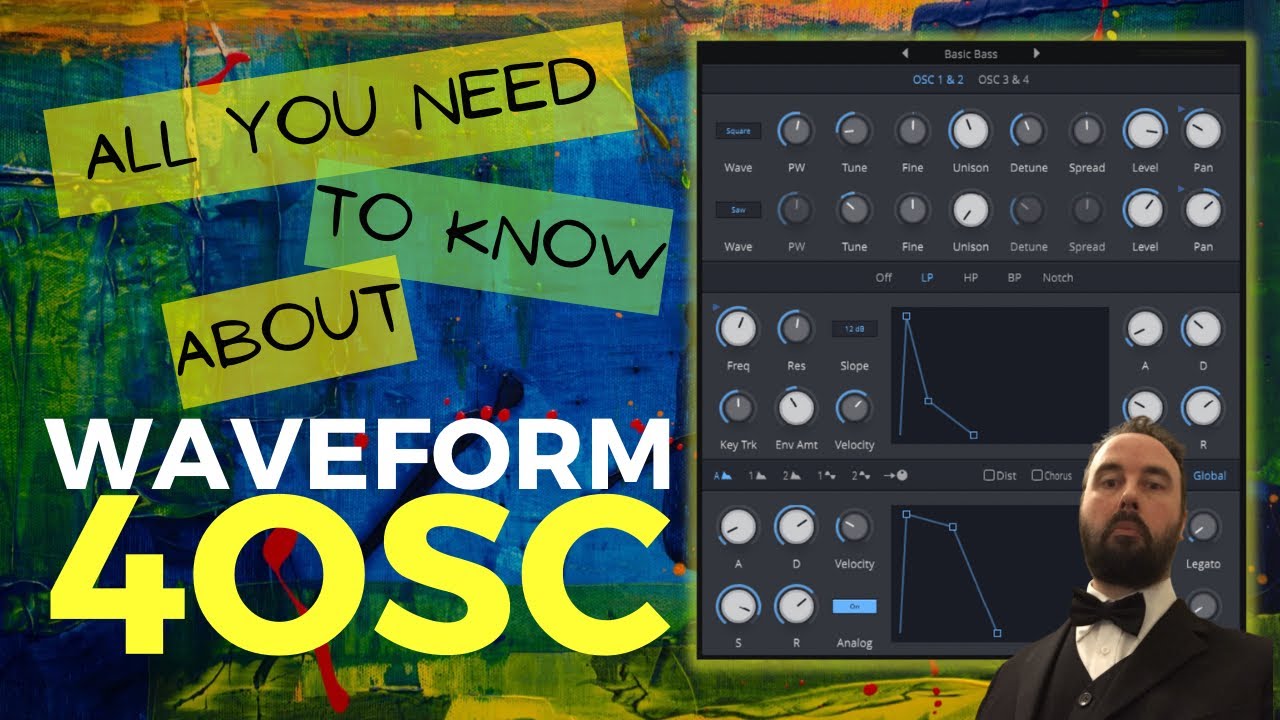Click the second oscillator Fine knob

(912, 209)
